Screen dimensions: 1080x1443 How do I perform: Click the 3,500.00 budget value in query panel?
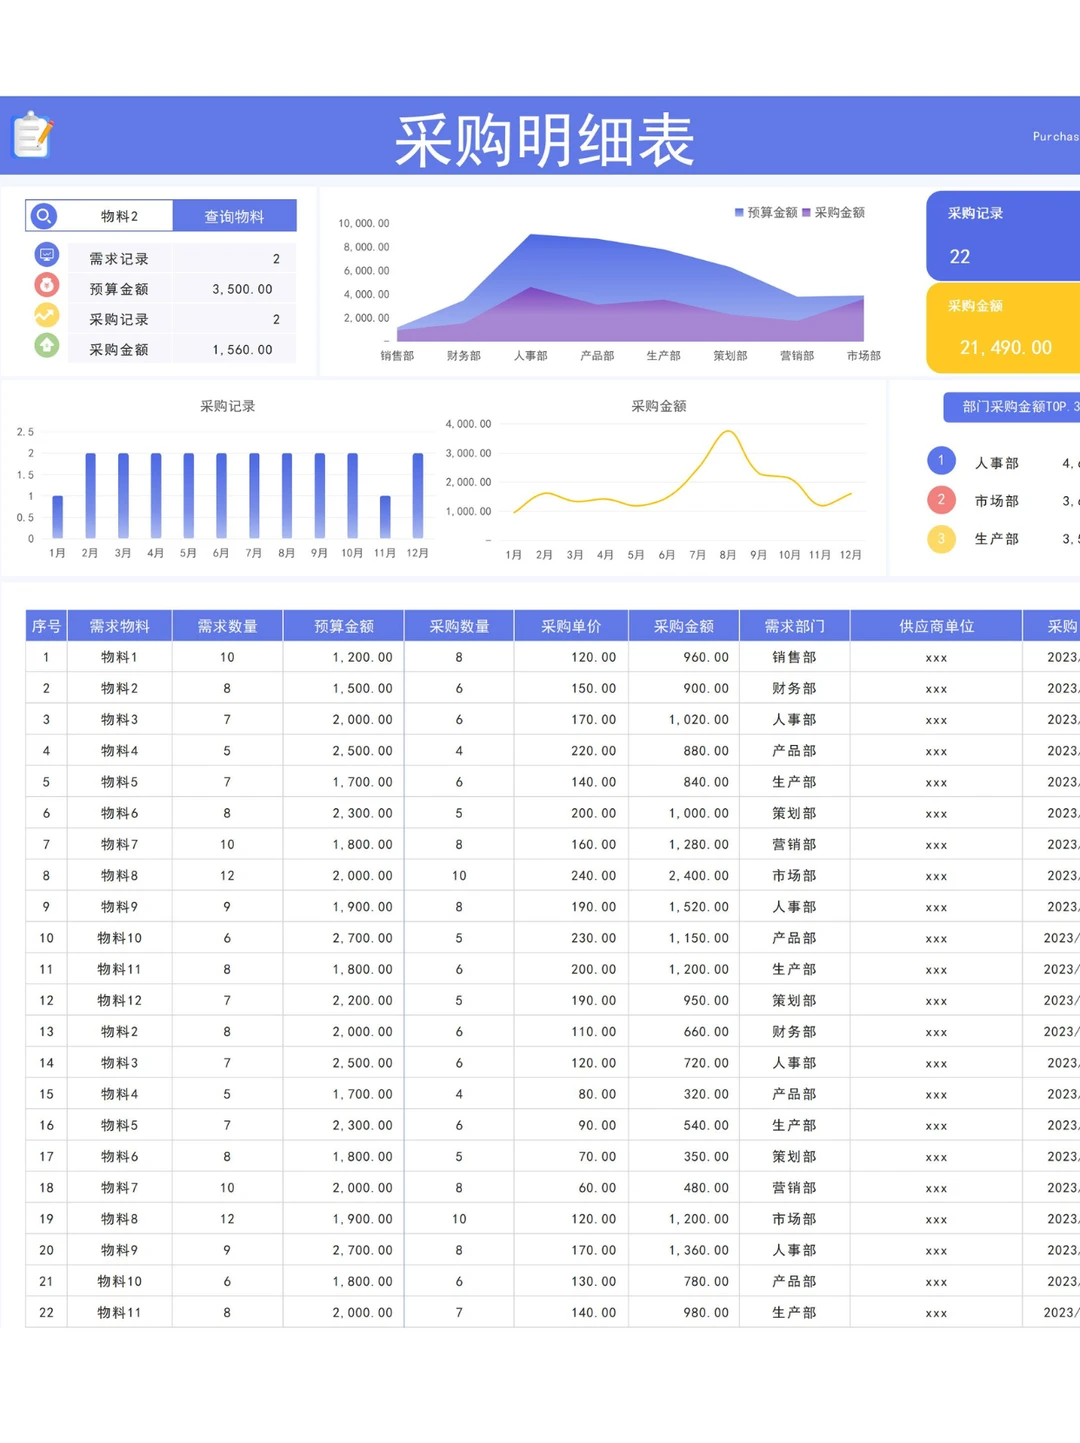point(242,289)
